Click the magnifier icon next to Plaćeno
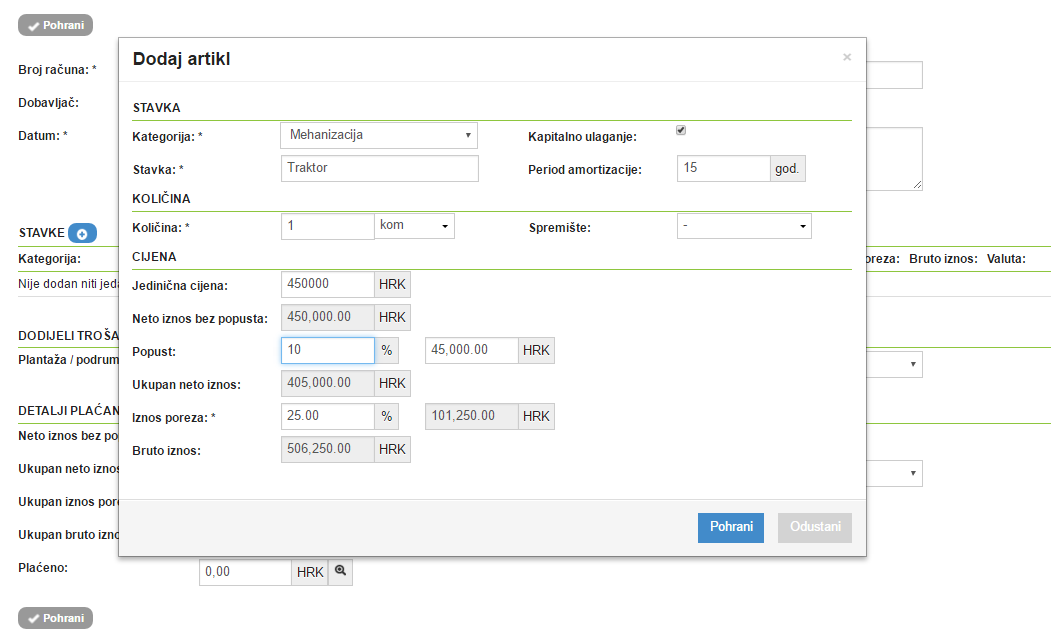Viewport: 1051px width, 640px height. pyautogui.click(x=340, y=572)
